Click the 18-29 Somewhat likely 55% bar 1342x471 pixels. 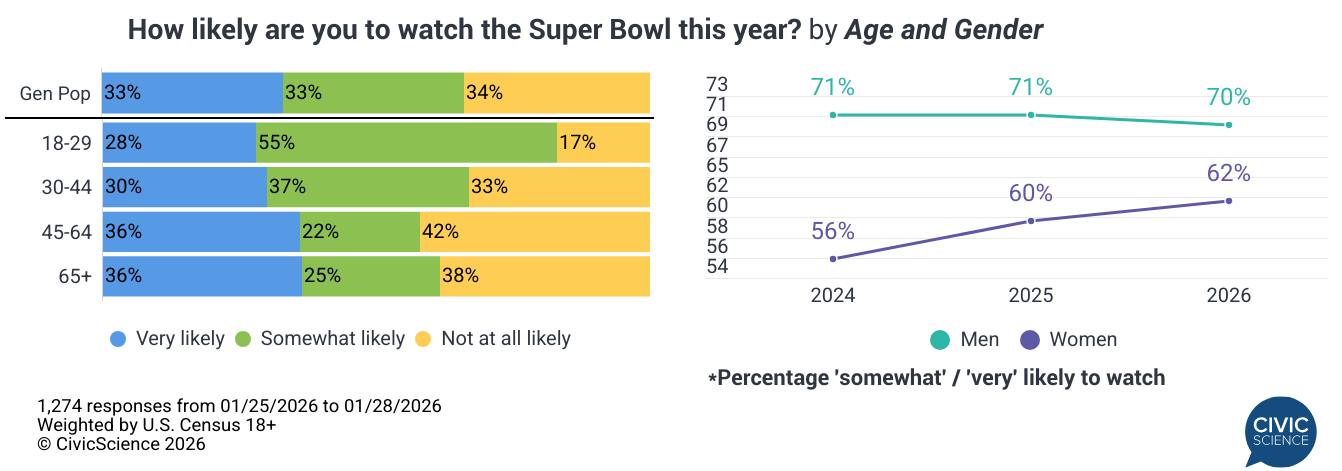406,142
